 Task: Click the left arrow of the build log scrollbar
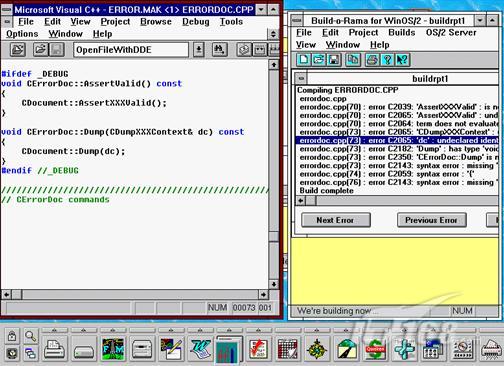coord(301,201)
